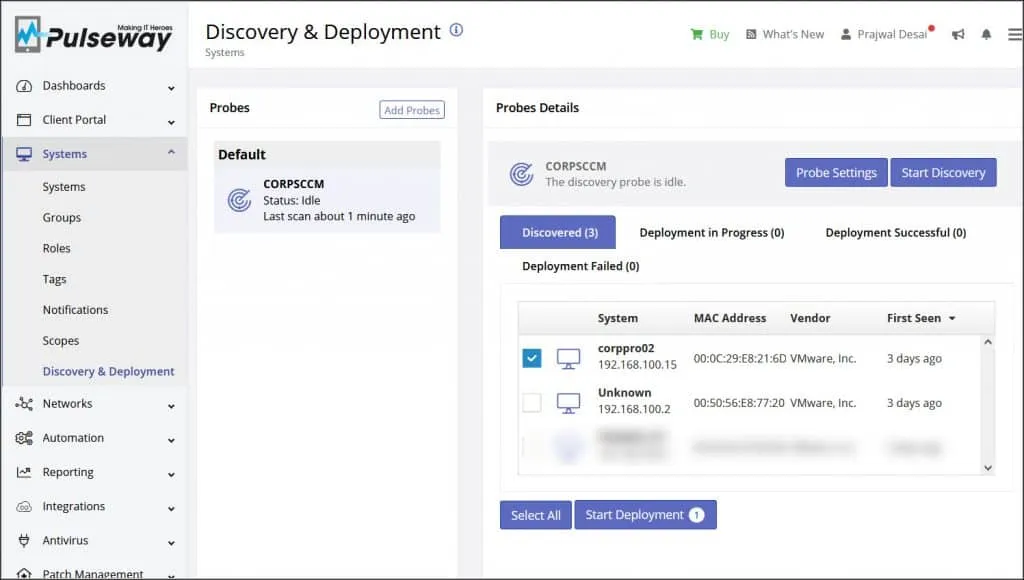Expand the Client Portal chevron
The width and height of the screenshot is (1024, 580).
[x=171, y=121]
